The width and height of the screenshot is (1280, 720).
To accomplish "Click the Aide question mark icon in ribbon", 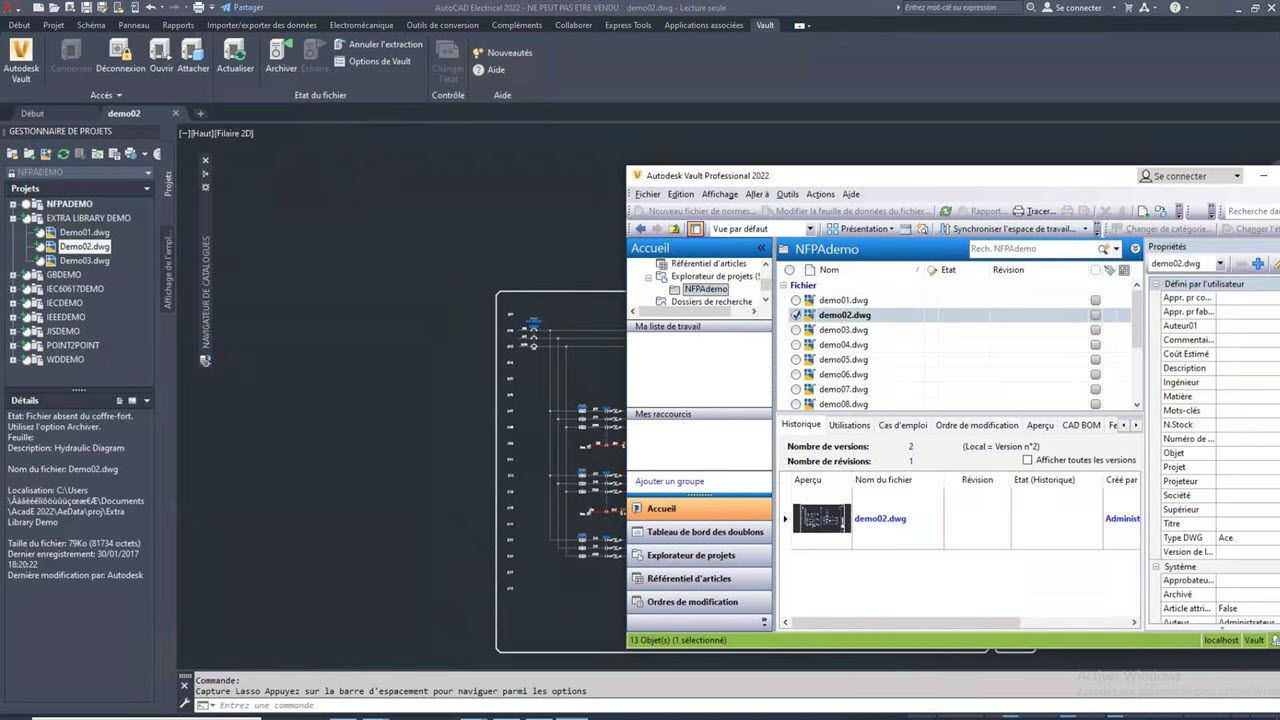I will (479, 70).
